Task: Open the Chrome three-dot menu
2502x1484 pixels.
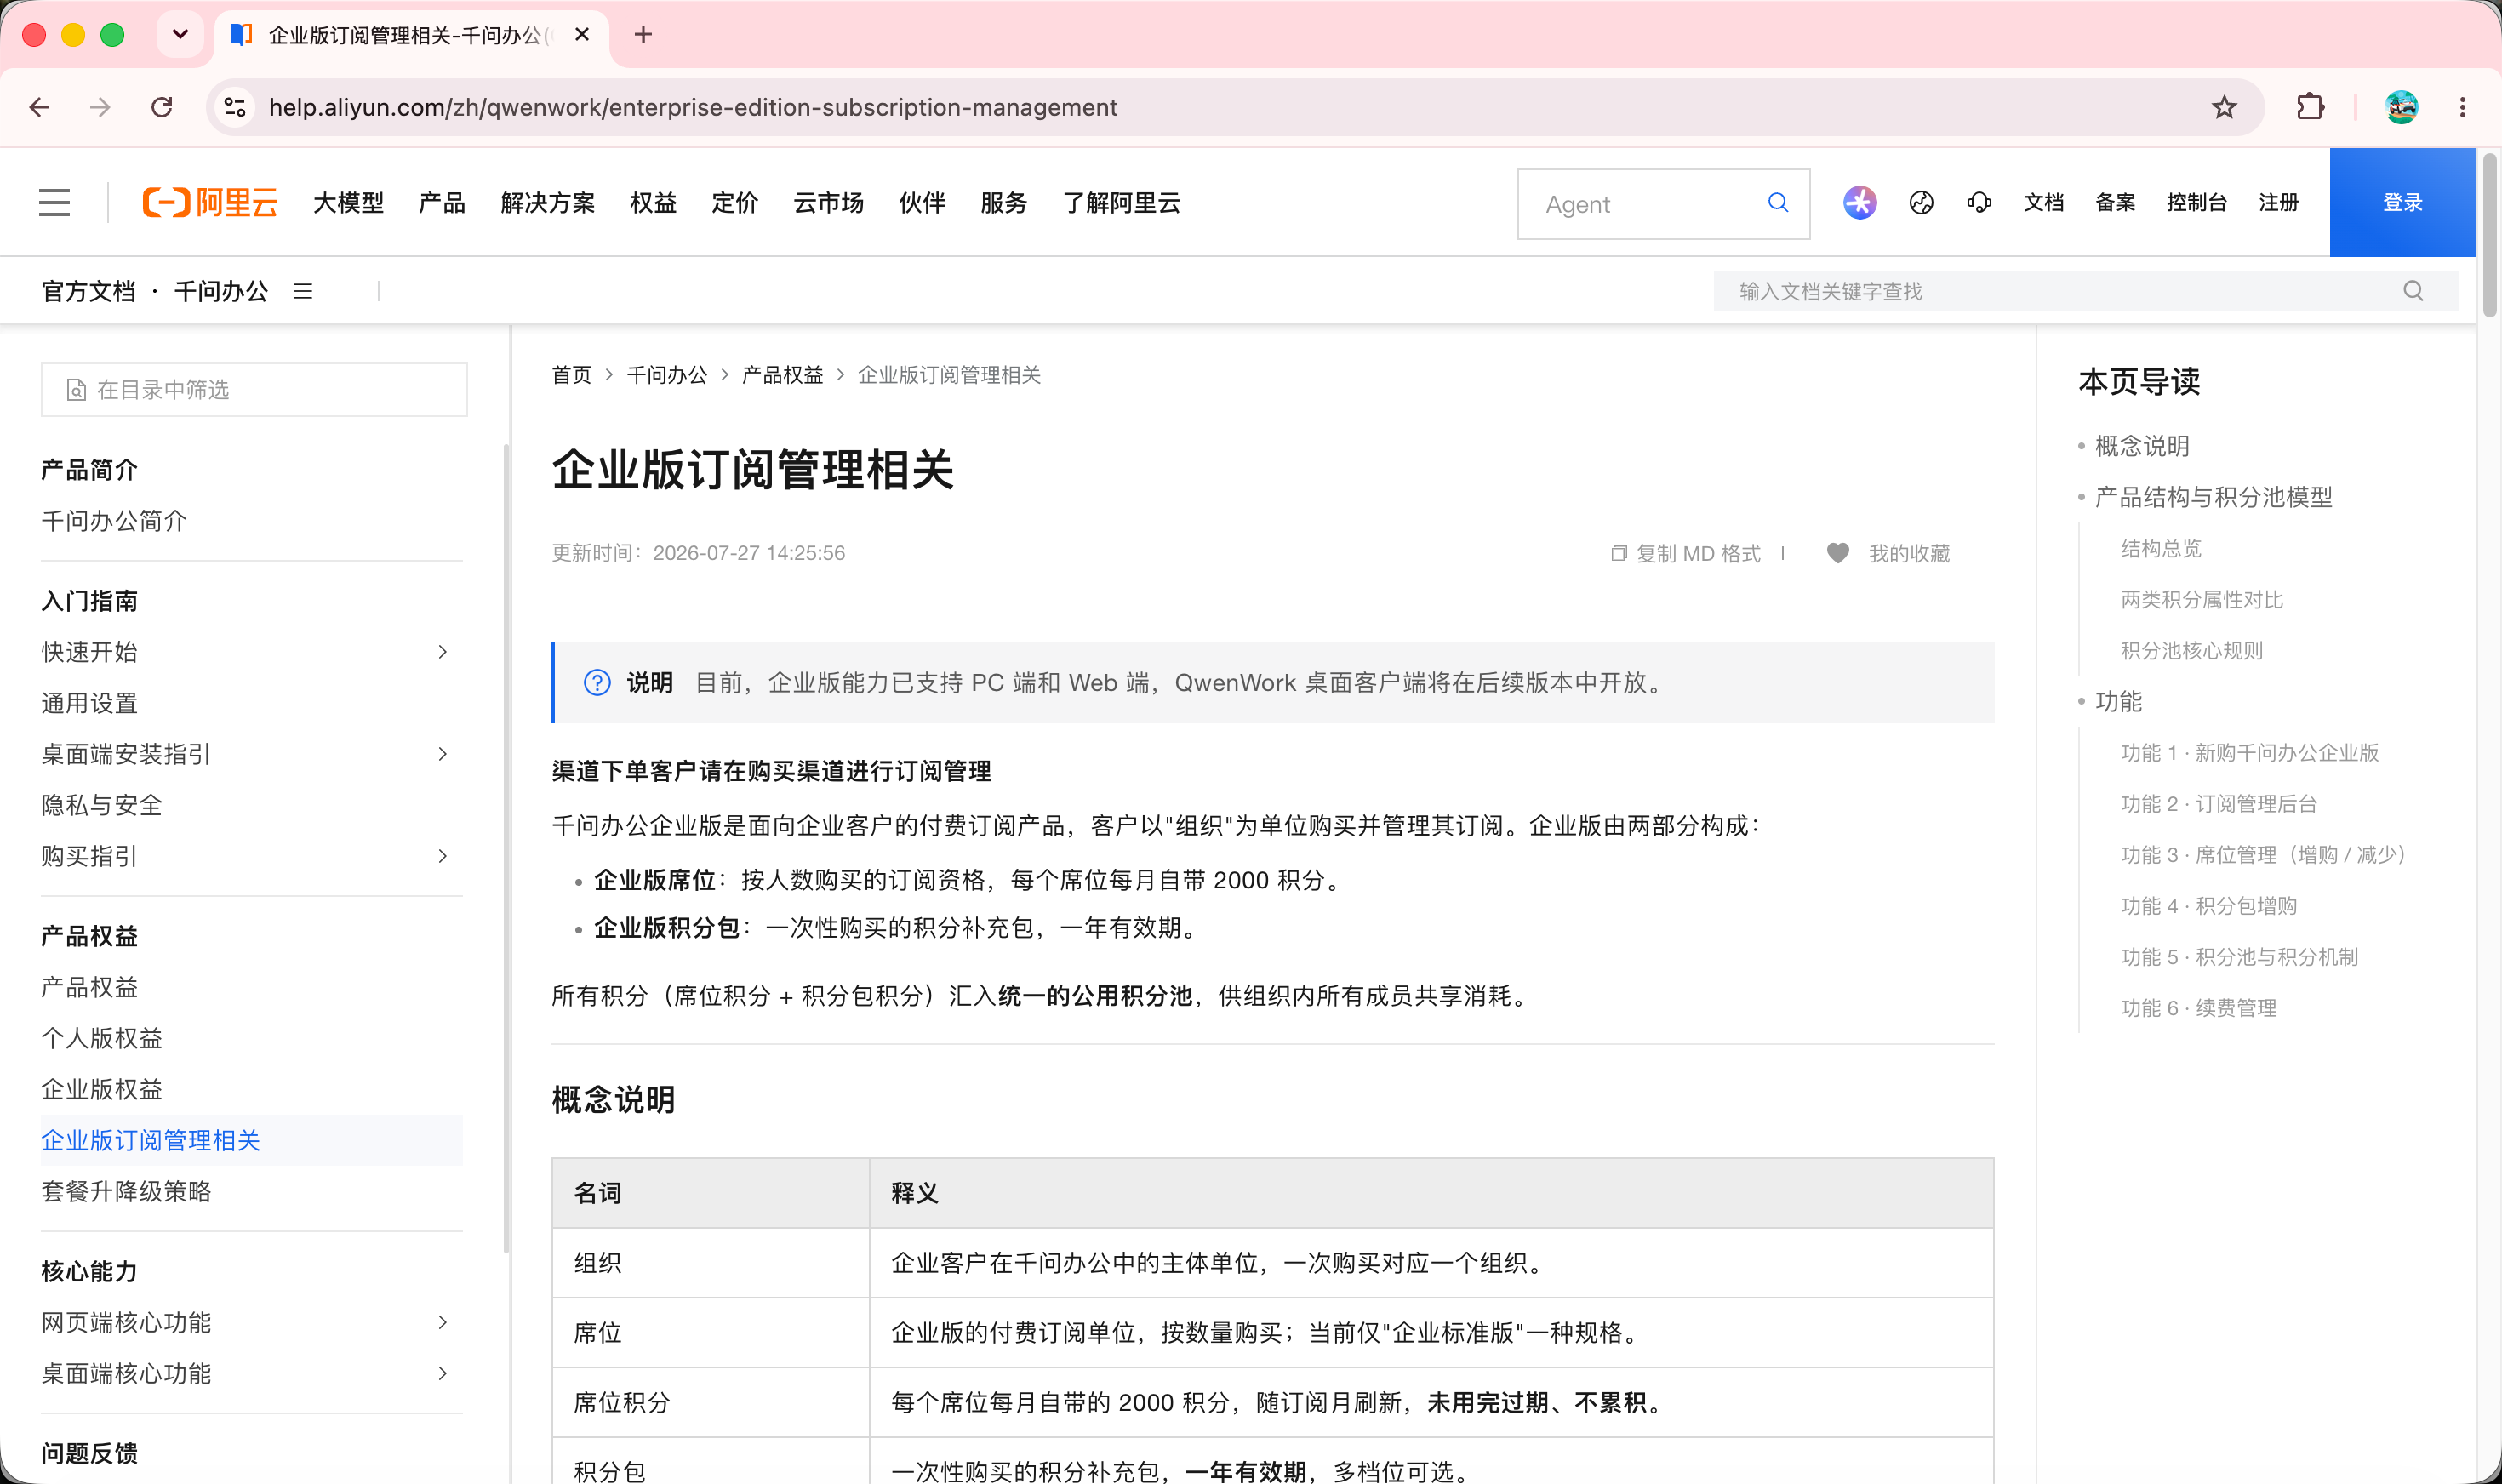Action: point(2462,107)
